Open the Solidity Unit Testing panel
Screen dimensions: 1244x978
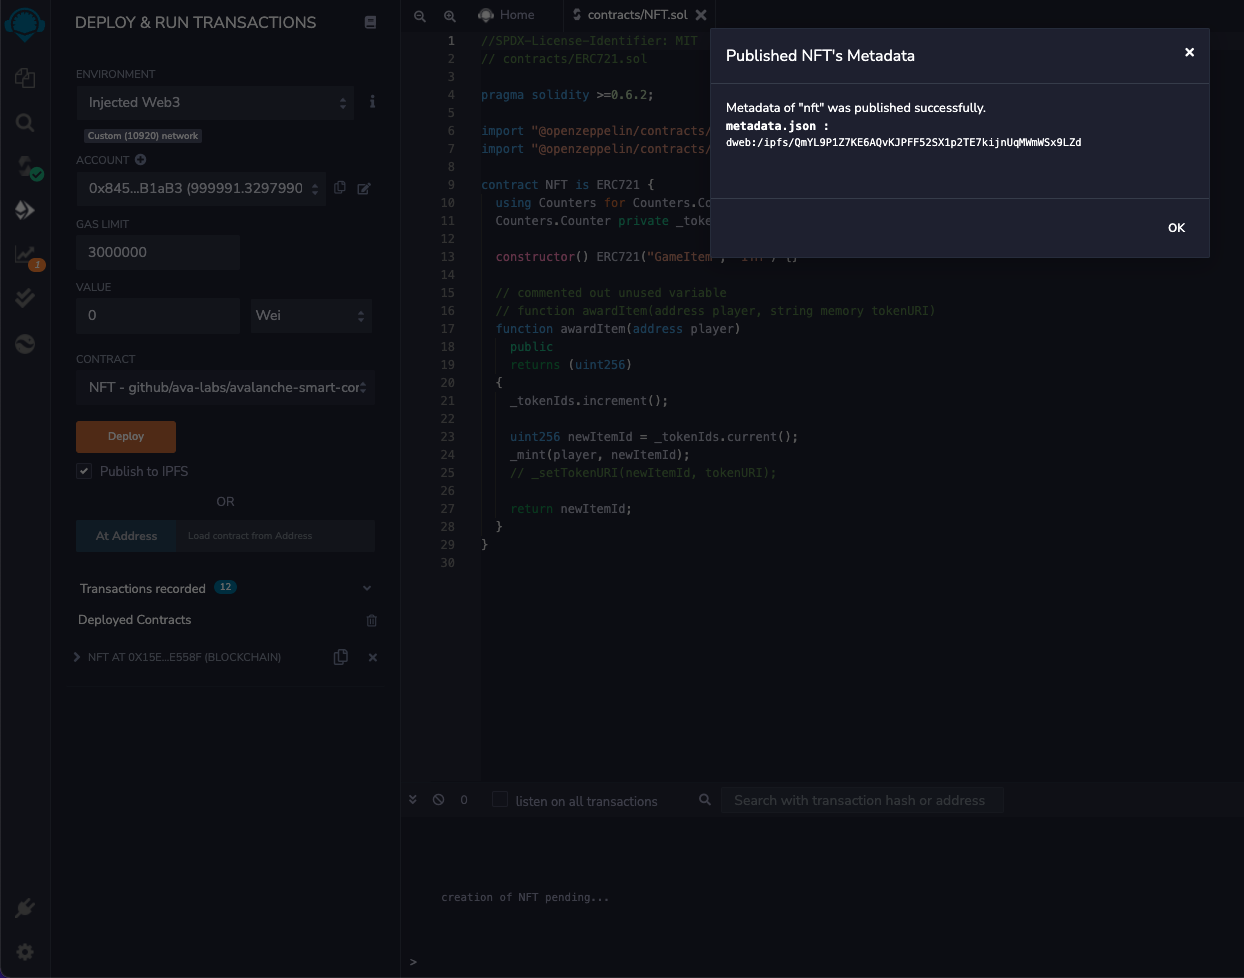pyautogui.click(x=26, y=297)
